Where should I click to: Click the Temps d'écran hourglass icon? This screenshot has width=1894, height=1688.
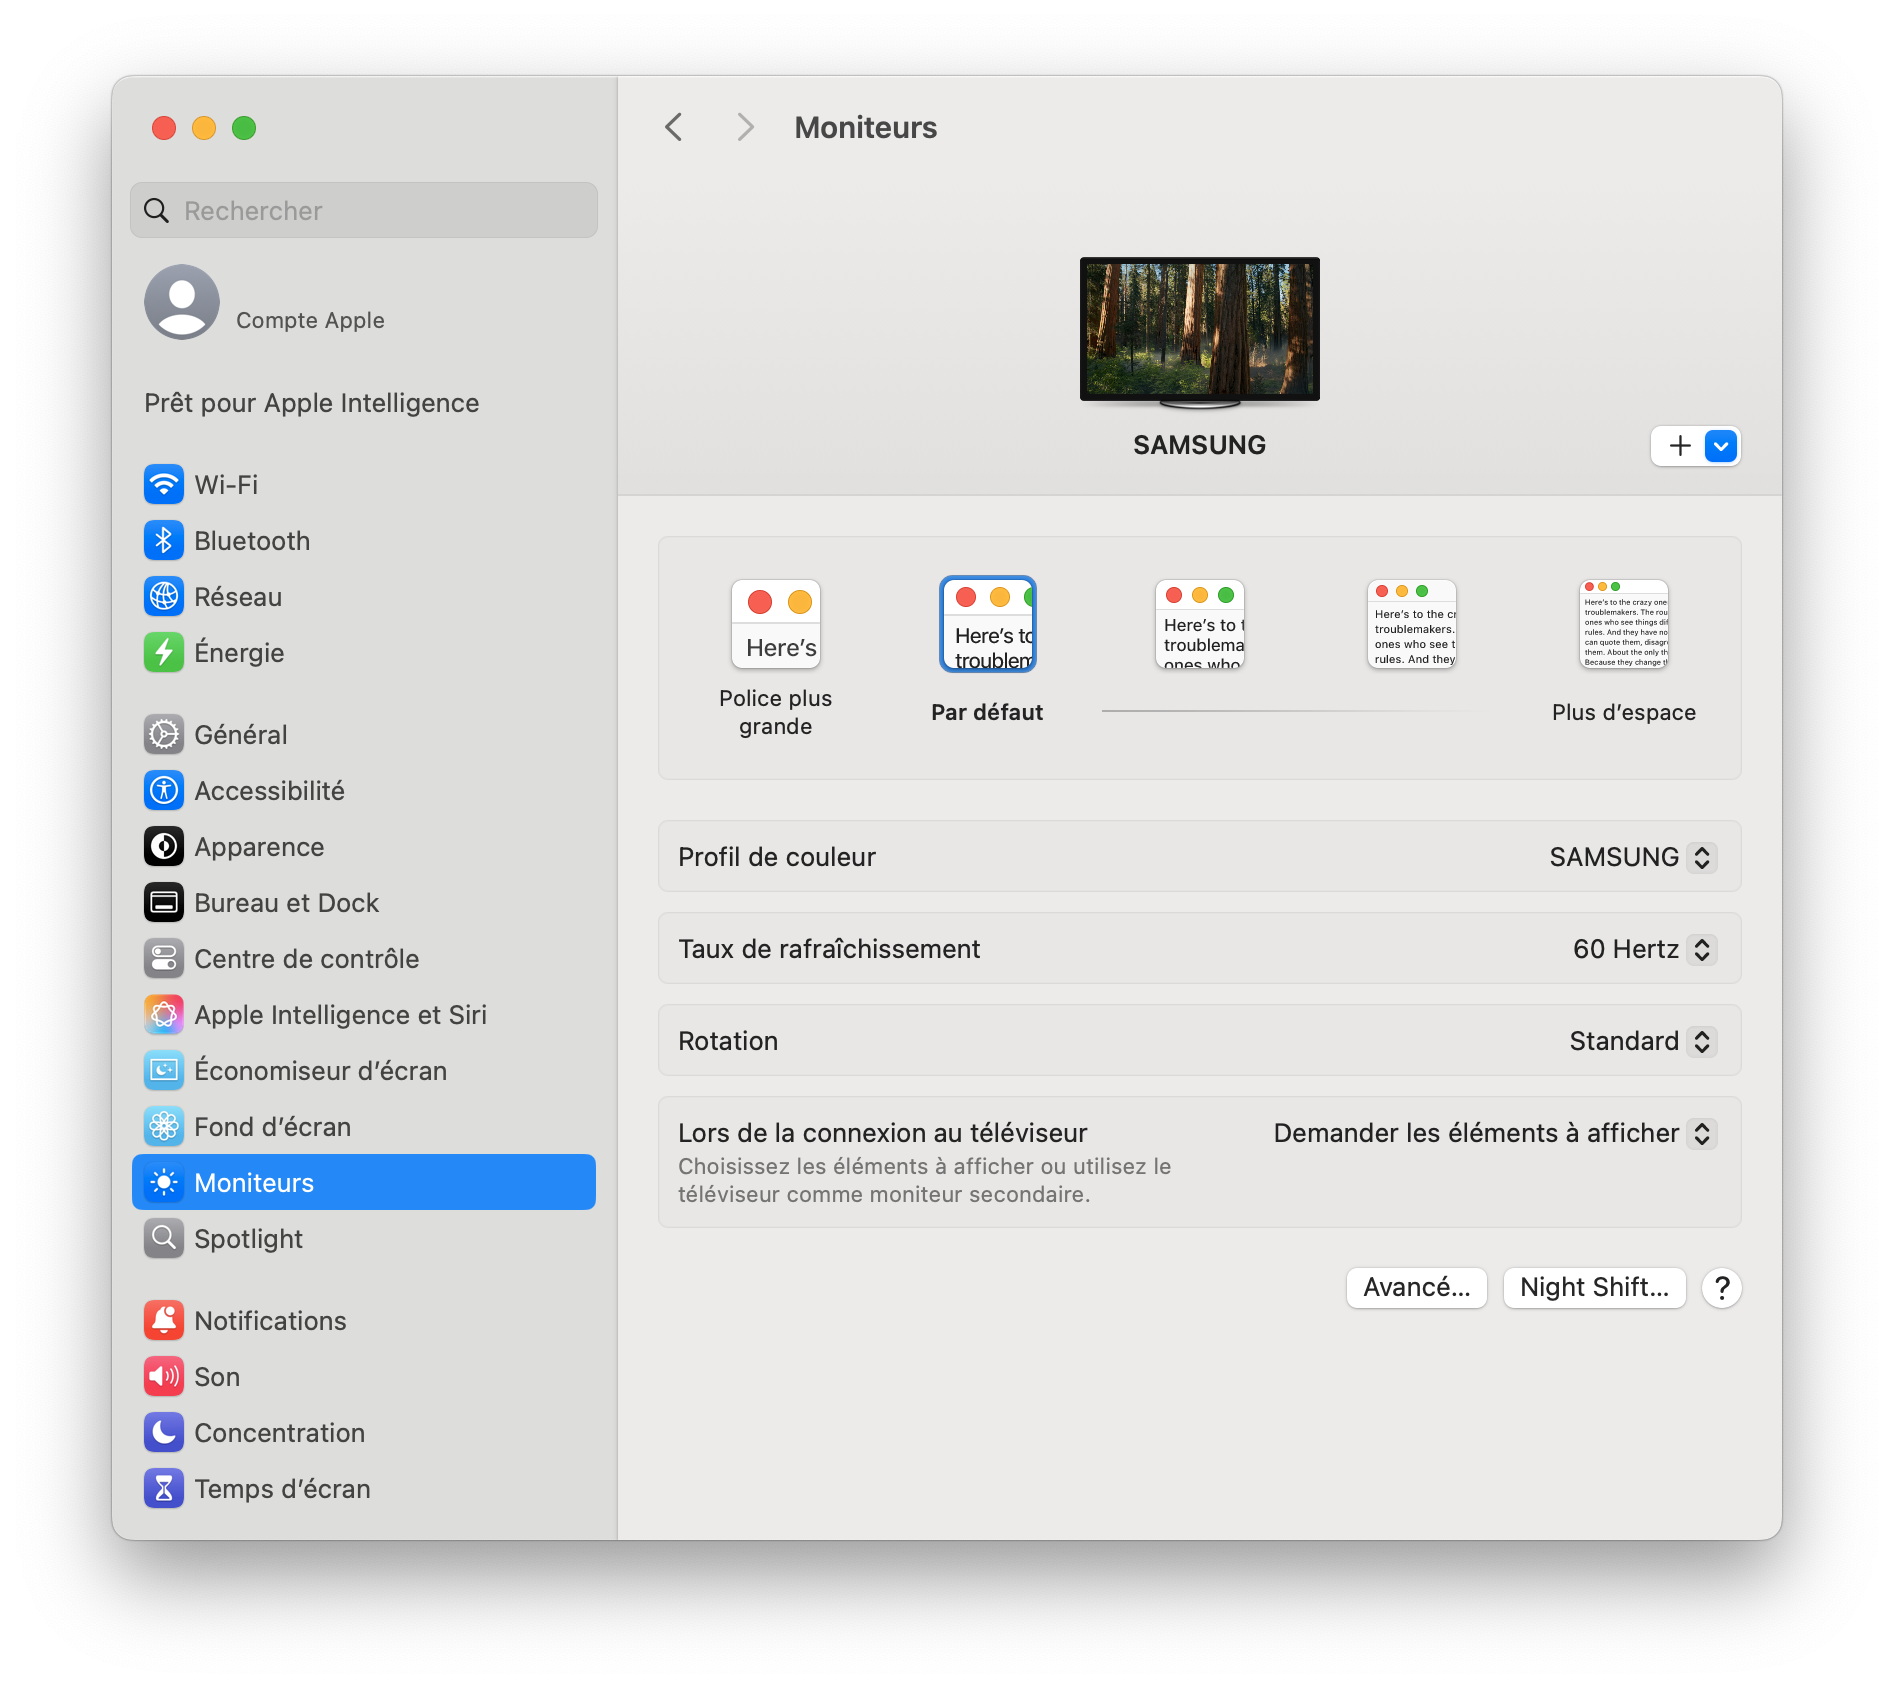click(164, 1489)
